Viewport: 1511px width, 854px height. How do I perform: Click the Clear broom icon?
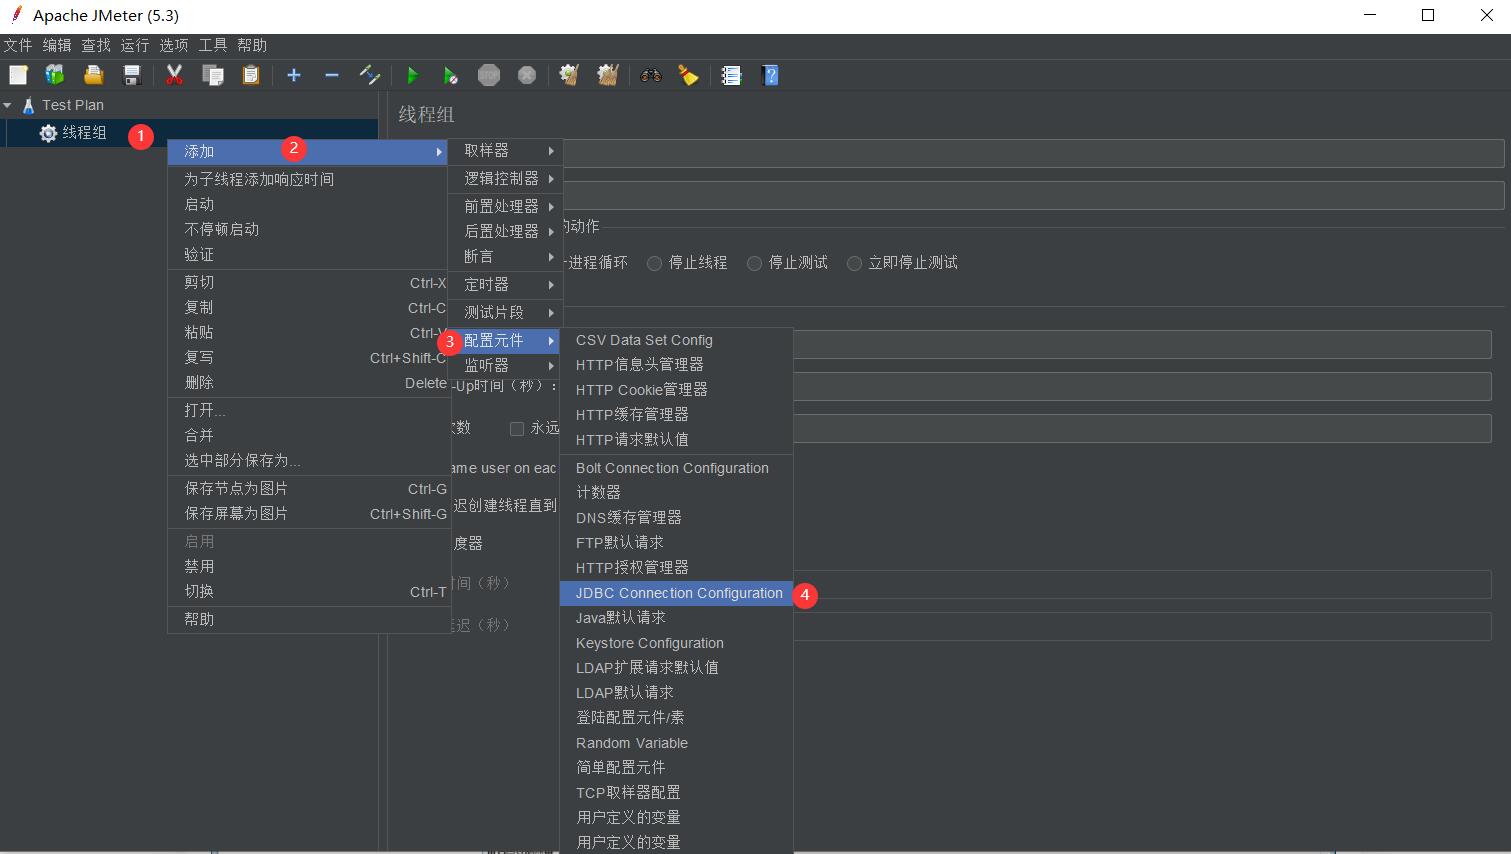tap(569, 75)
